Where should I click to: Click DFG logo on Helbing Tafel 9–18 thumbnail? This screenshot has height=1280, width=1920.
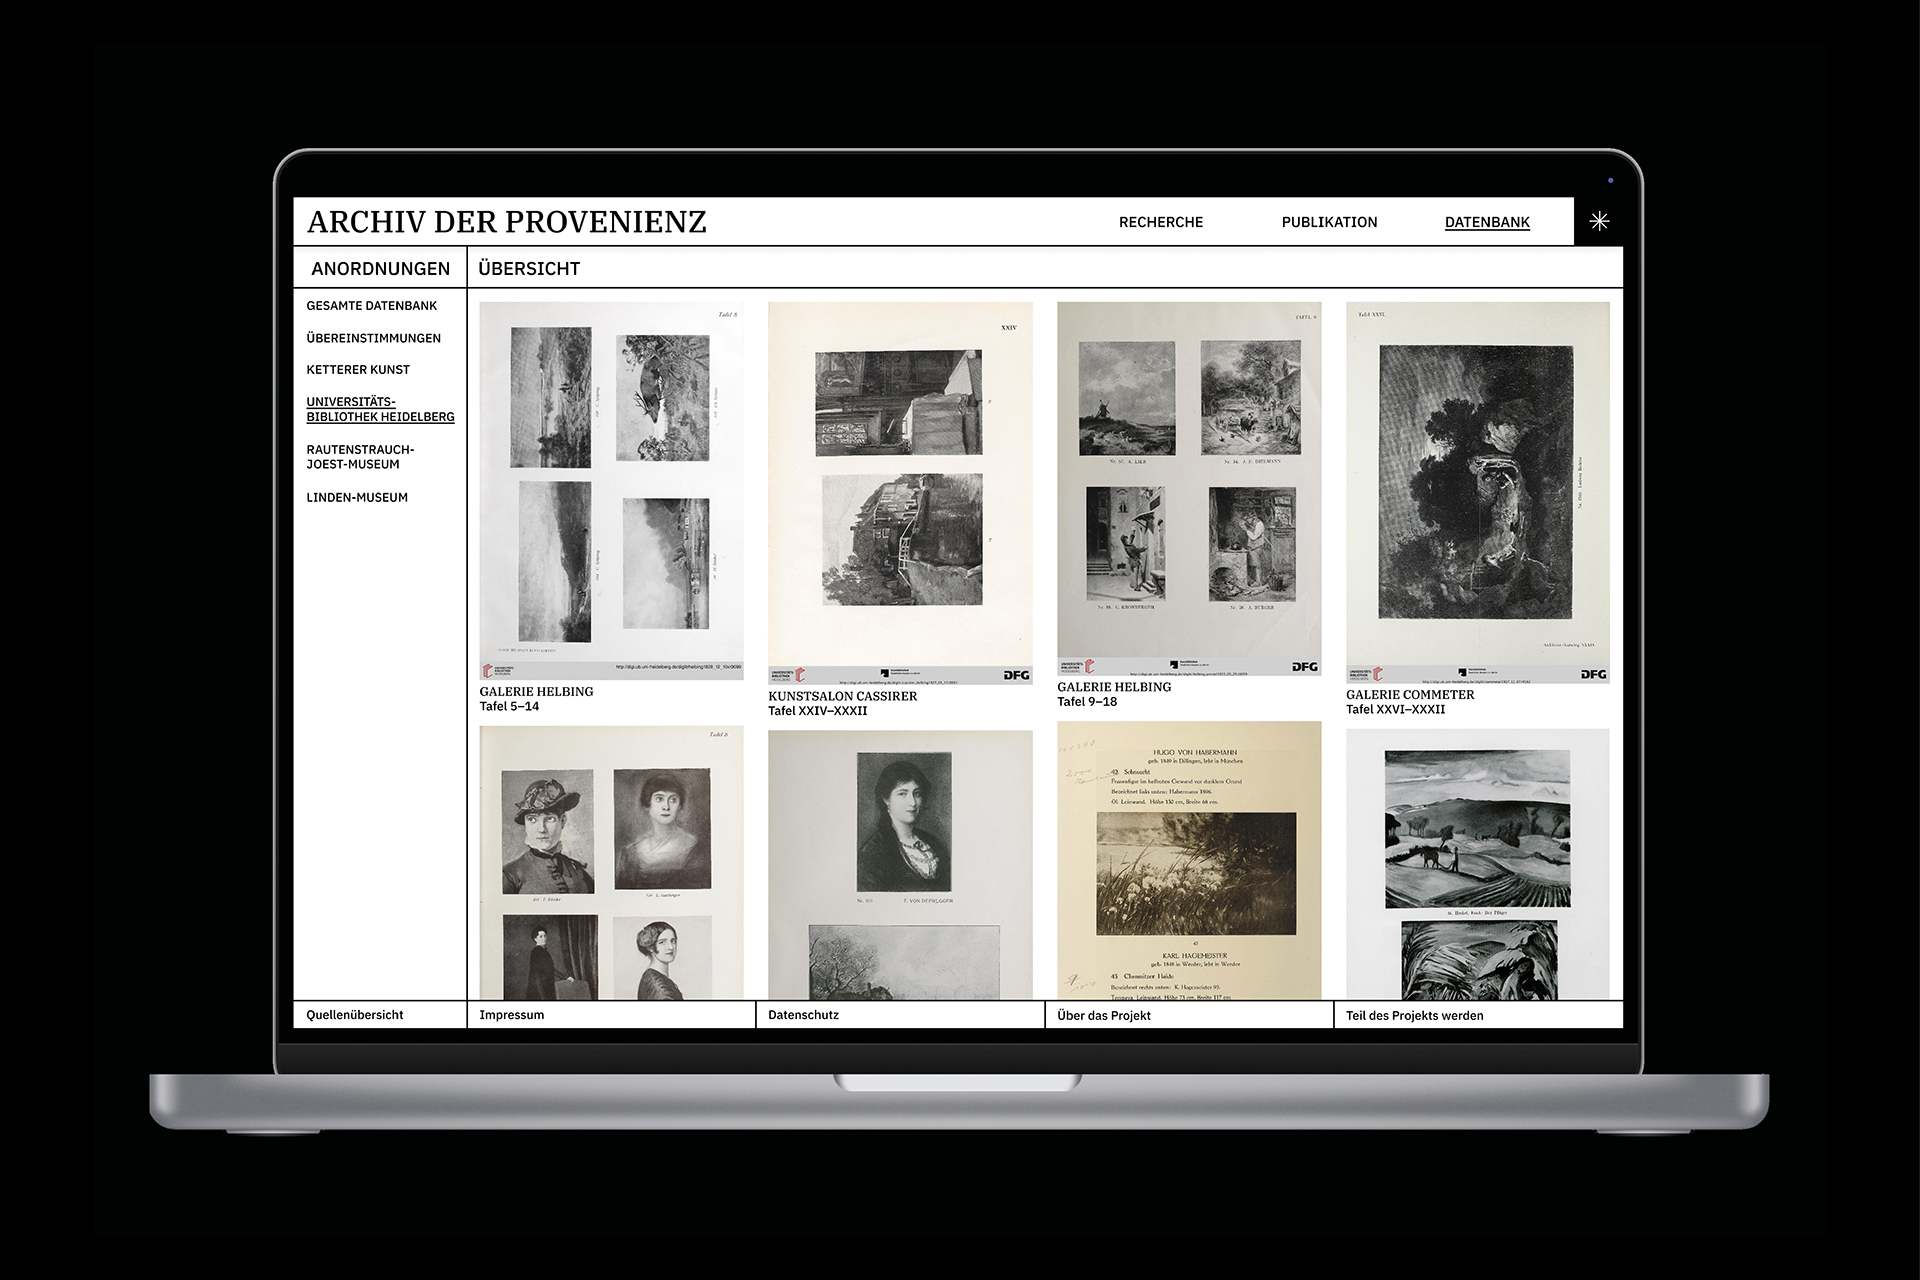[x=1305, y=666]
